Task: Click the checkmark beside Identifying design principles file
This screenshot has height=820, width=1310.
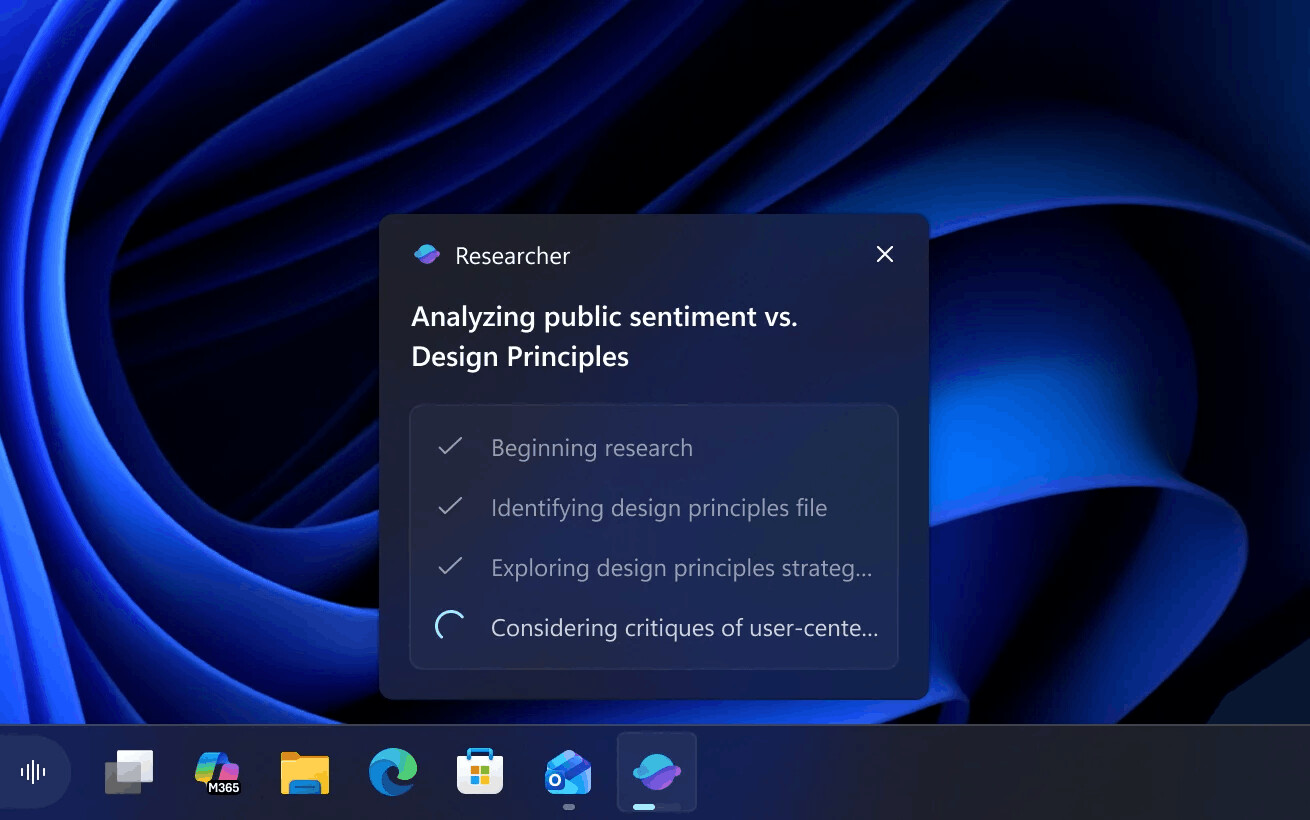Action: (x=450, y=507)
